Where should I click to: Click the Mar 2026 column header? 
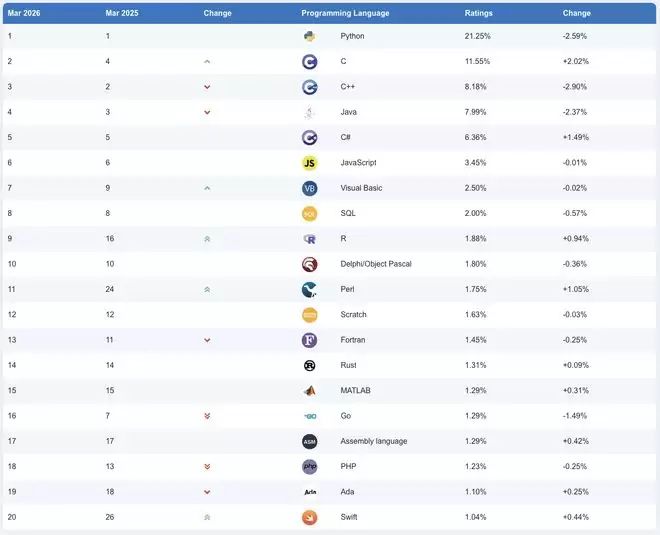click(22, 13)
